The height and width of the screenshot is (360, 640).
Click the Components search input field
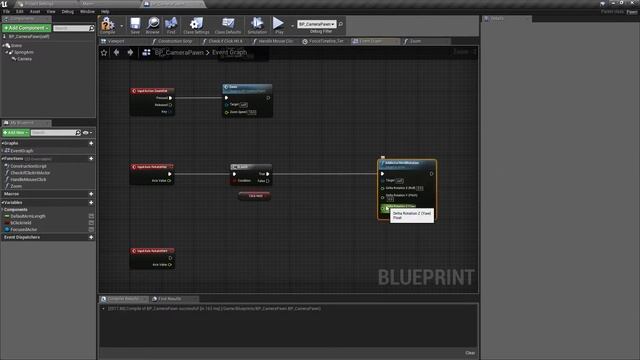point(70,28)
